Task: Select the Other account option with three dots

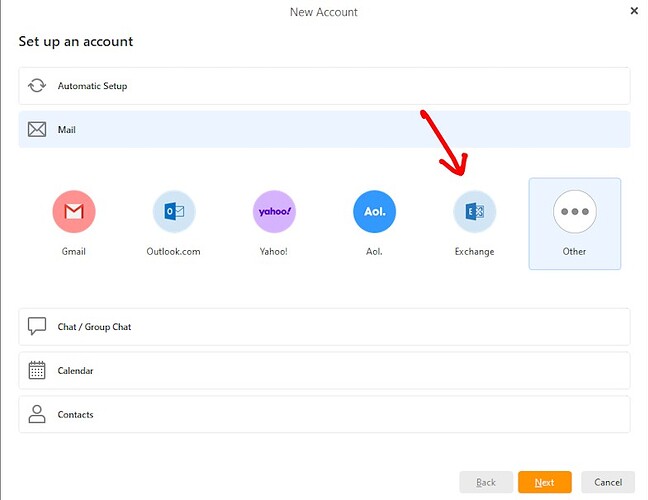Action: point(574,212)
